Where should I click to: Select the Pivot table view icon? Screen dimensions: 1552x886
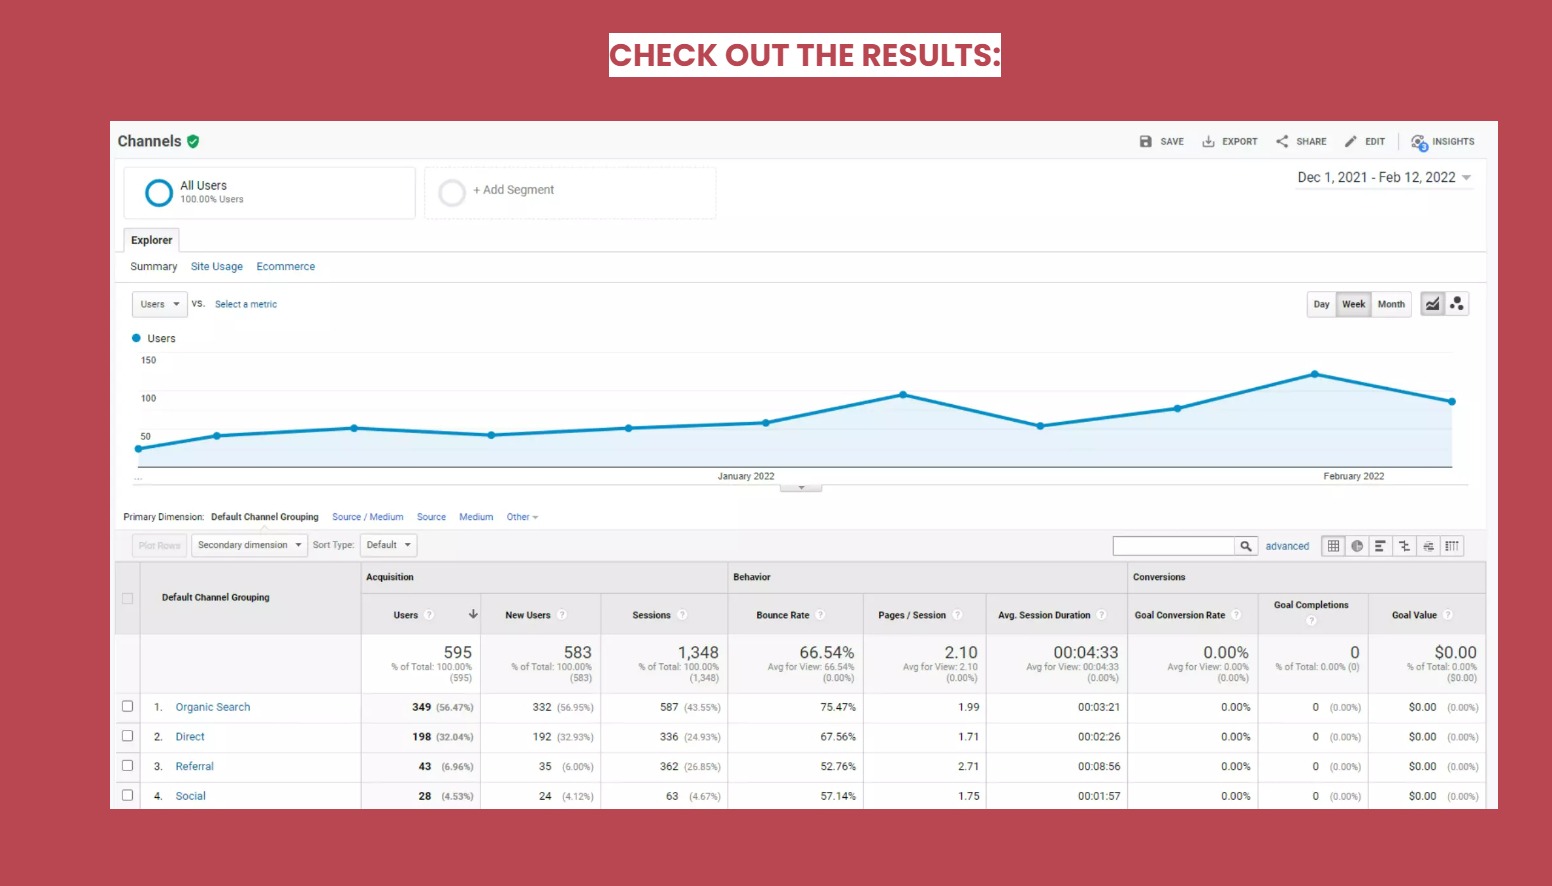(x=1452, y=546)
